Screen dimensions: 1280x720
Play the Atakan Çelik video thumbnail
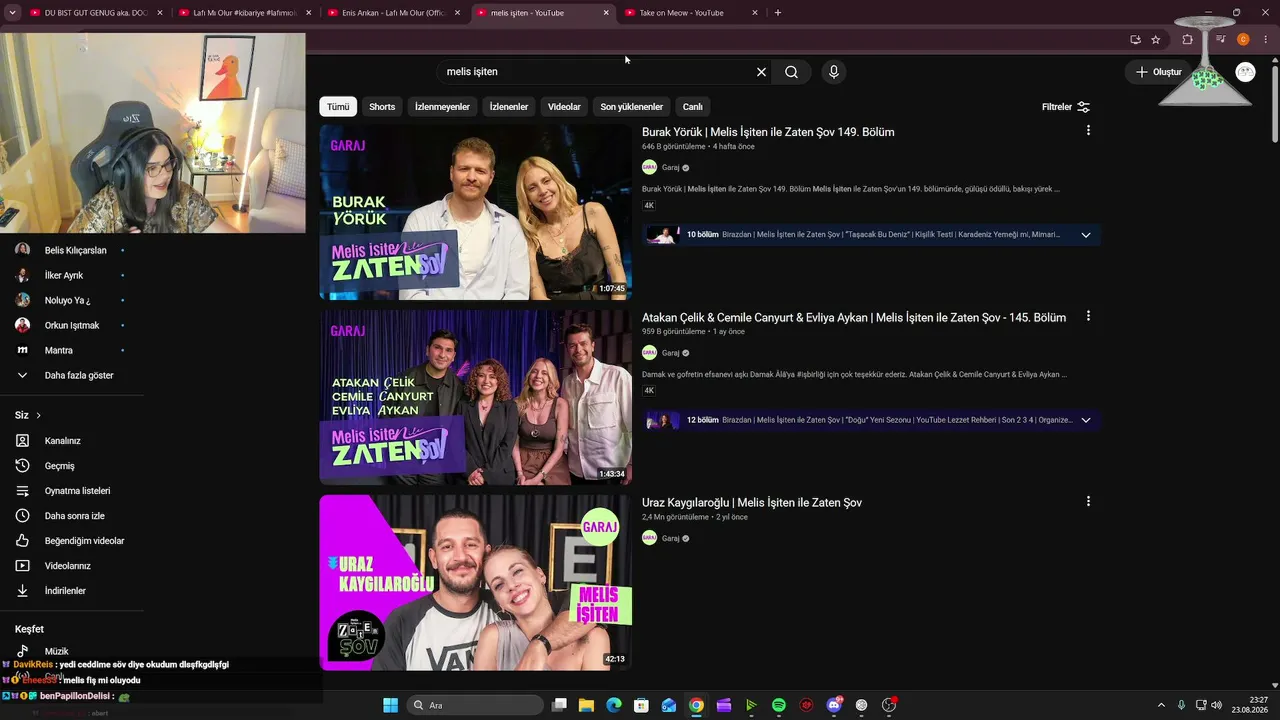[x=475, y=397]
